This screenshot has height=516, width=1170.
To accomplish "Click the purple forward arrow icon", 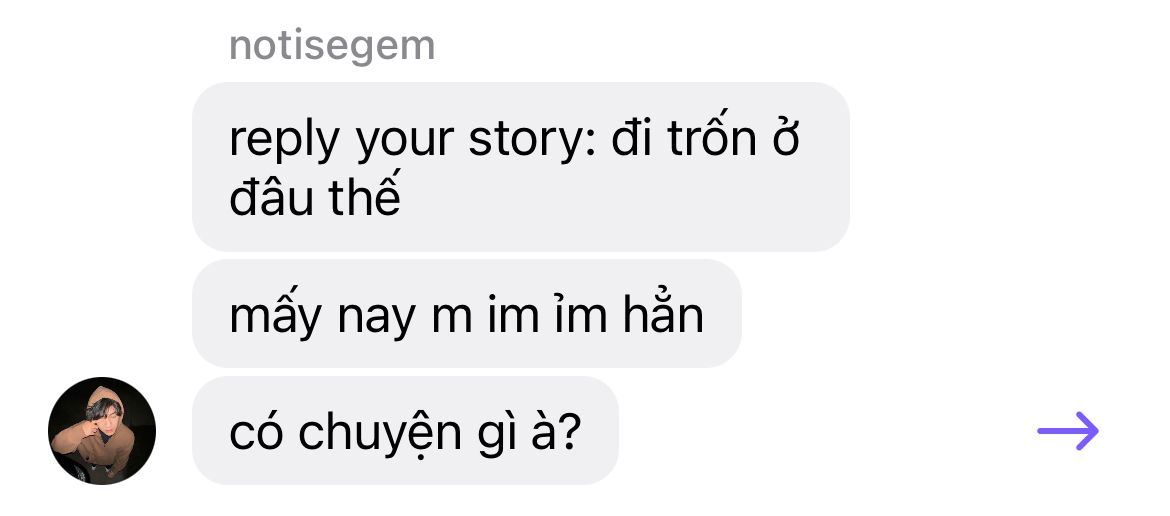I will pos(1068,431).
